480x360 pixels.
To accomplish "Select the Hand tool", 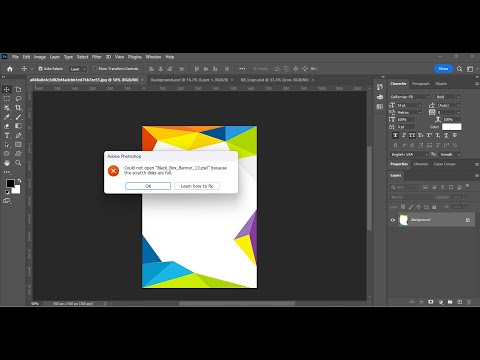I will (7, 163).
